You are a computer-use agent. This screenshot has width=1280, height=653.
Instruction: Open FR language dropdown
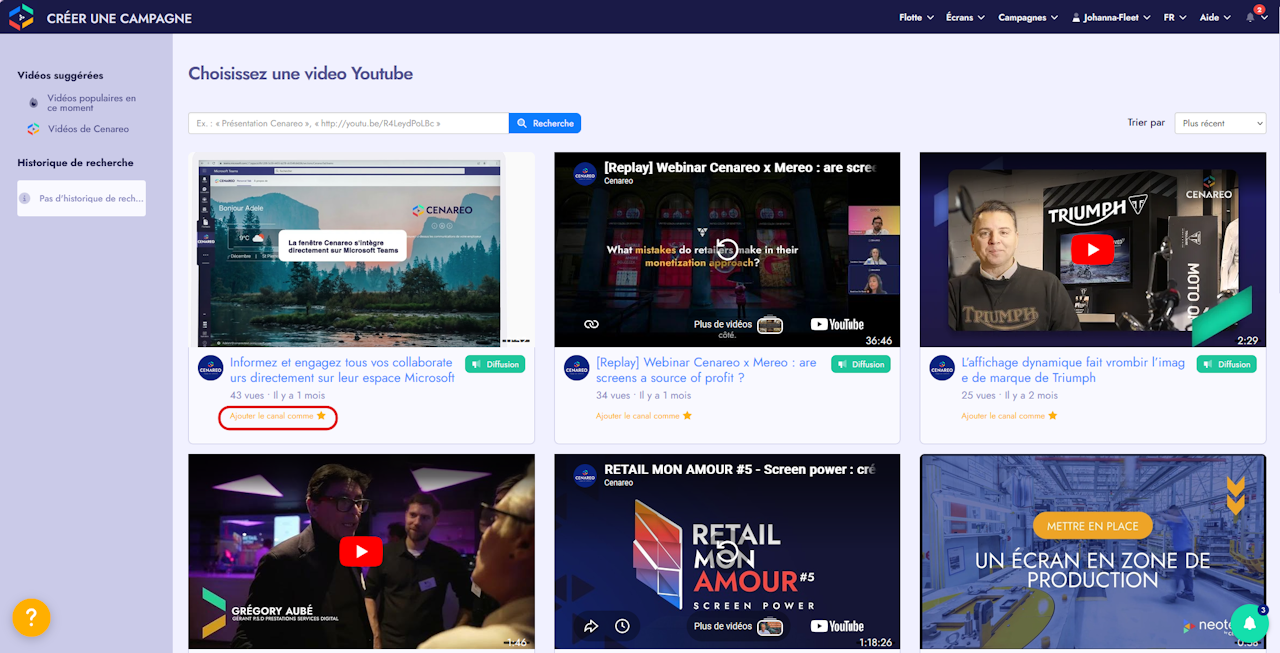point(1175,17)
